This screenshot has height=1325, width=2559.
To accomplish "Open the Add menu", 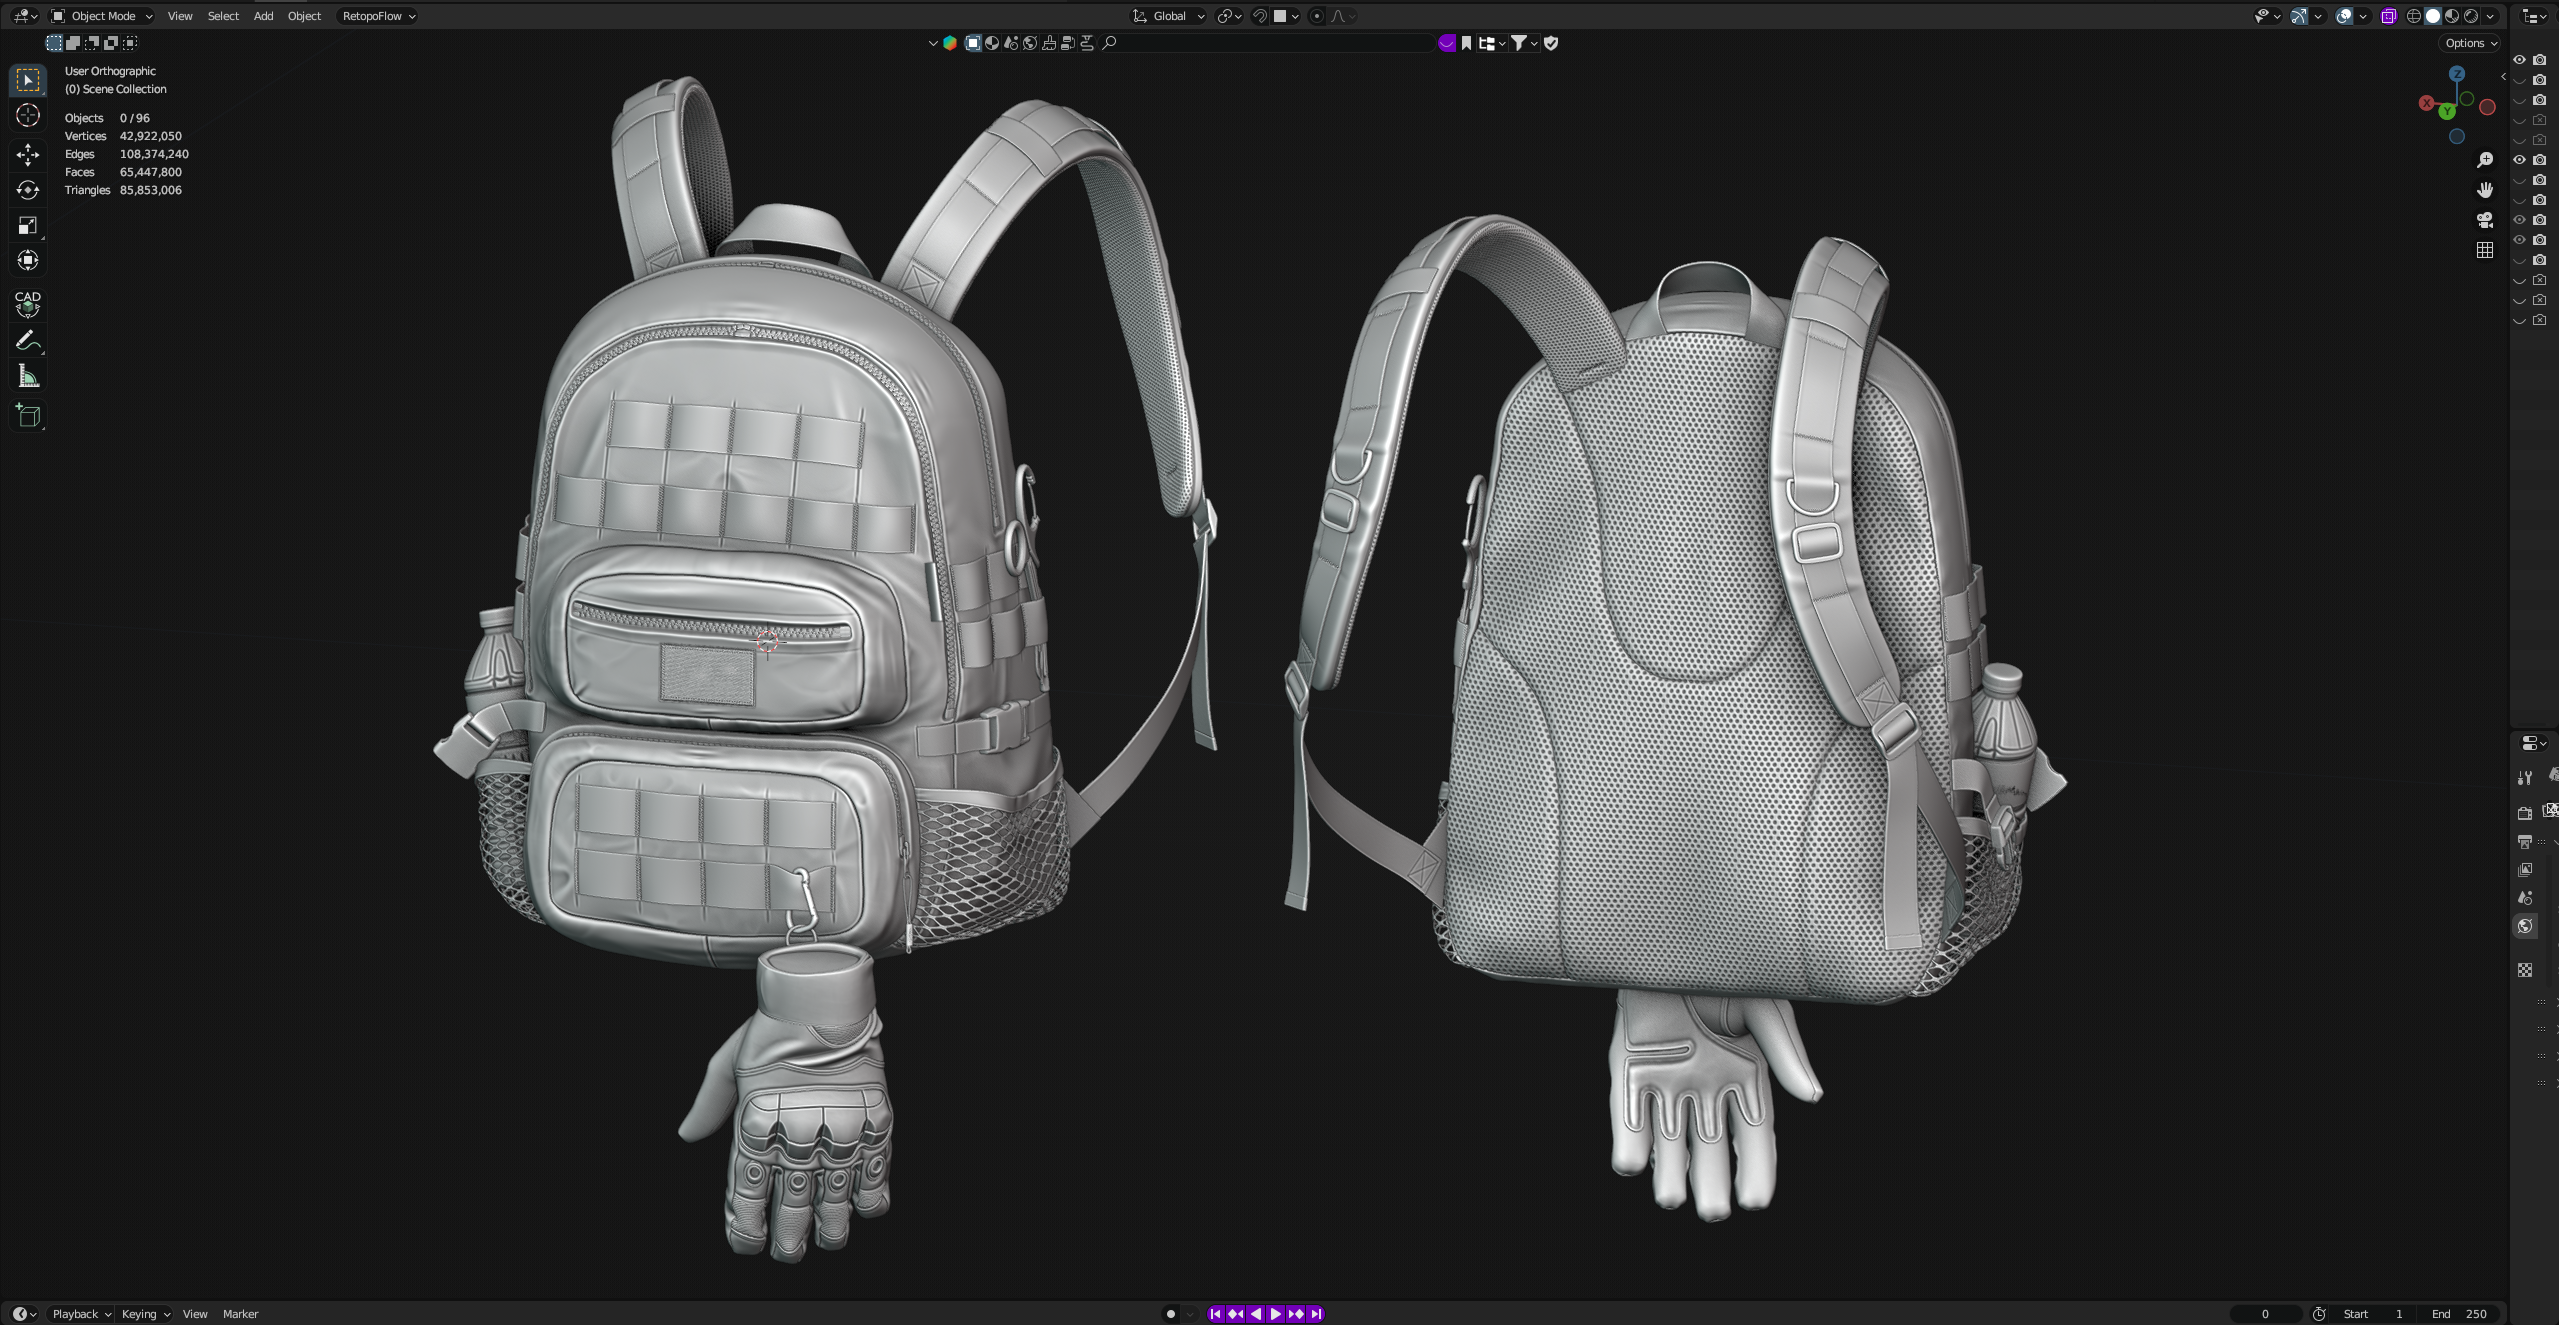I will click(263, 16).
